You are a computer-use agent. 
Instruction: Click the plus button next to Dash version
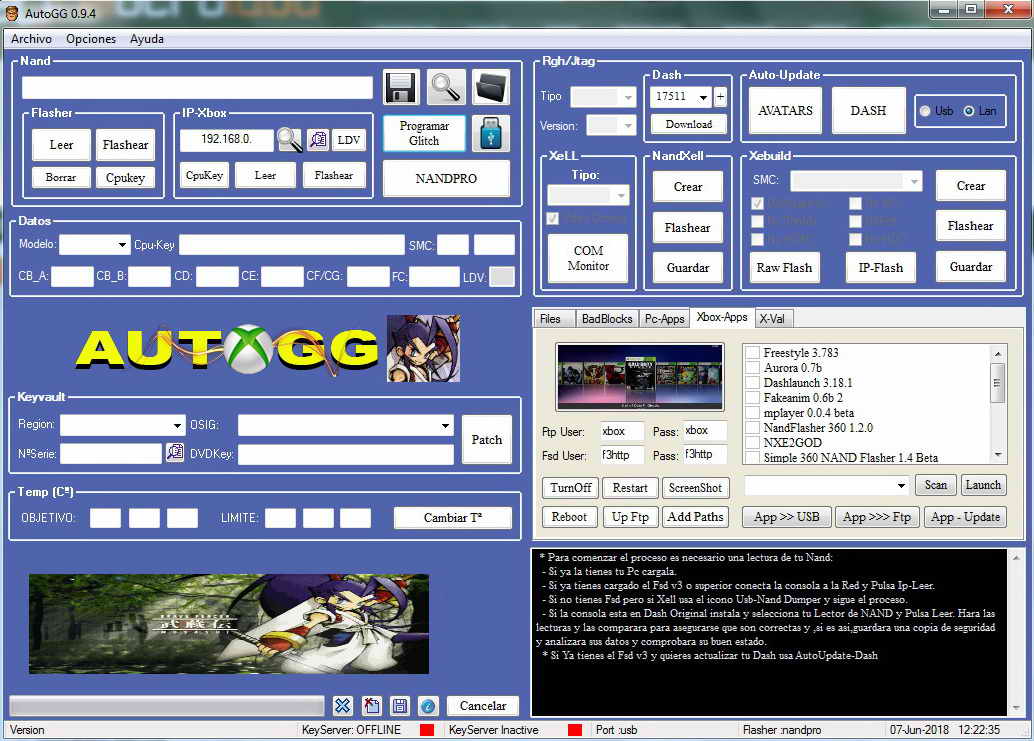(x=720, y=97)
